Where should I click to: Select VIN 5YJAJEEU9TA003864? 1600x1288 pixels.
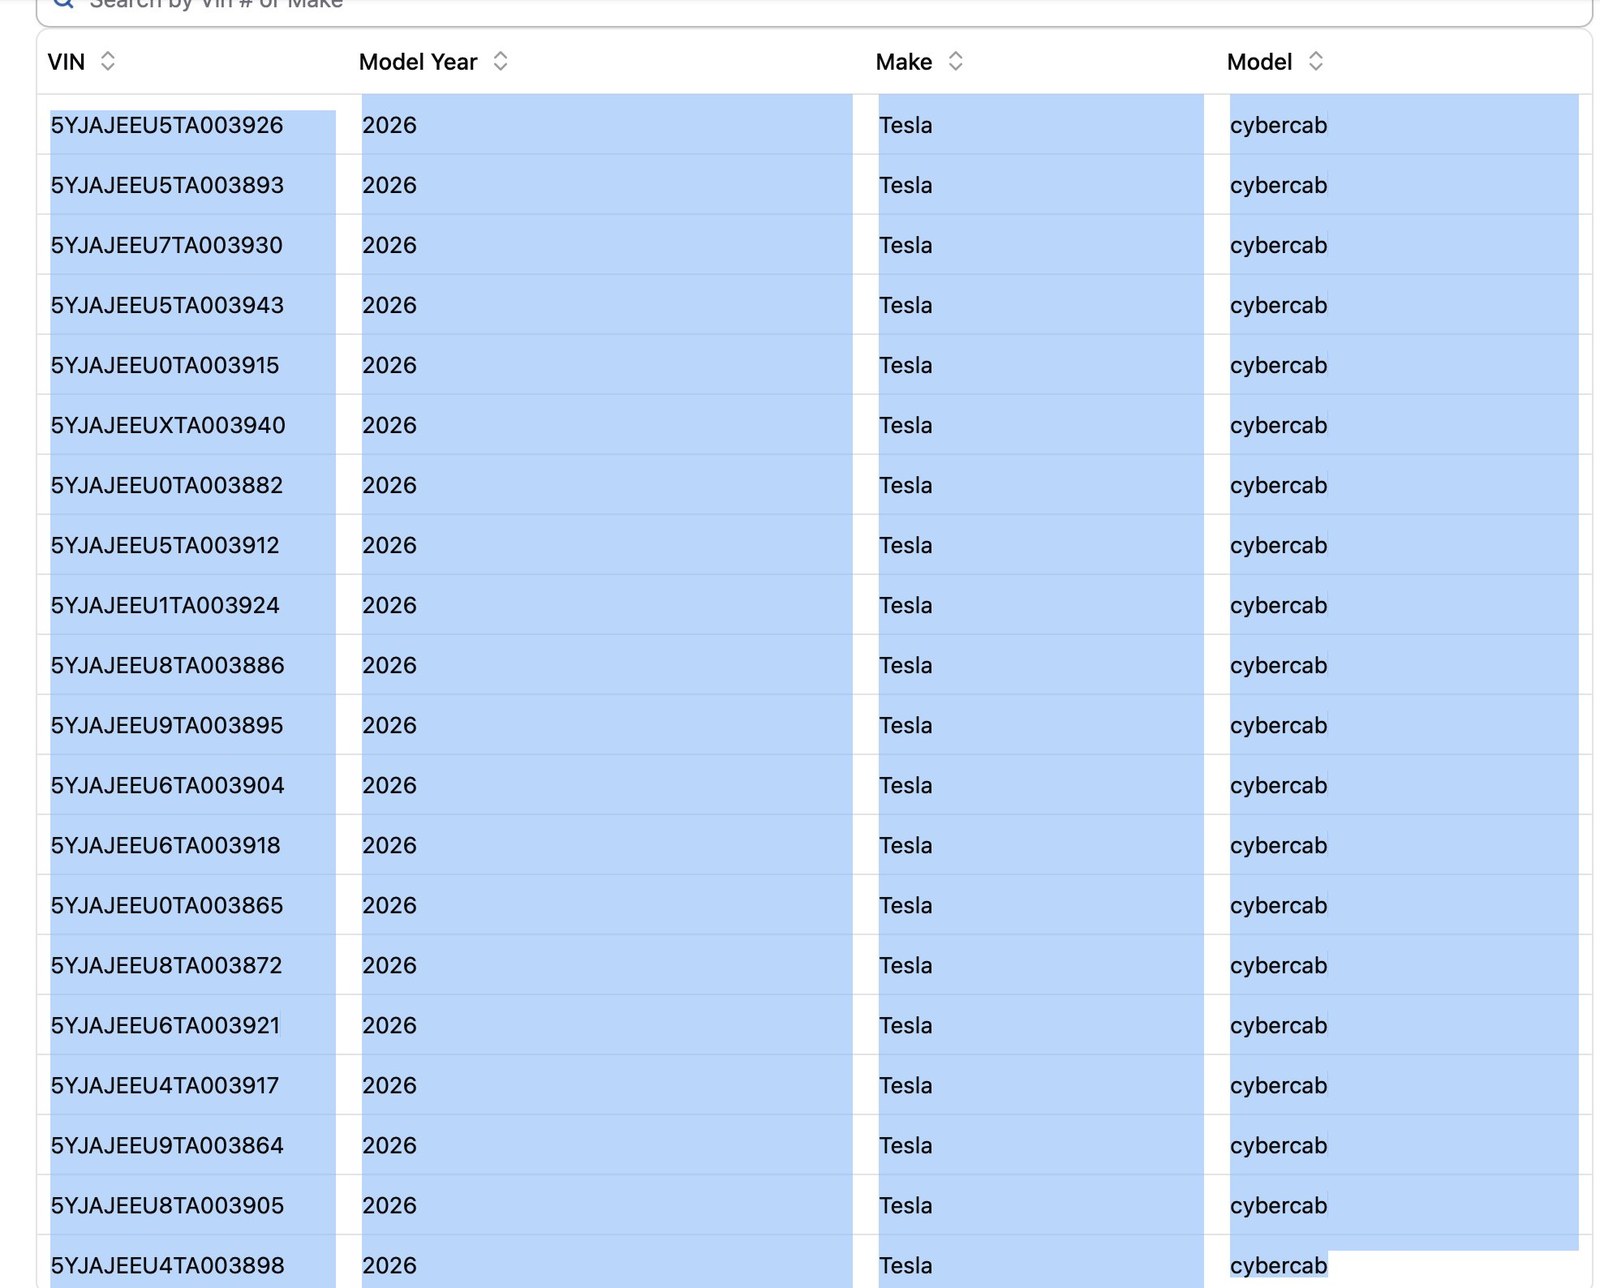(167, 1145)
